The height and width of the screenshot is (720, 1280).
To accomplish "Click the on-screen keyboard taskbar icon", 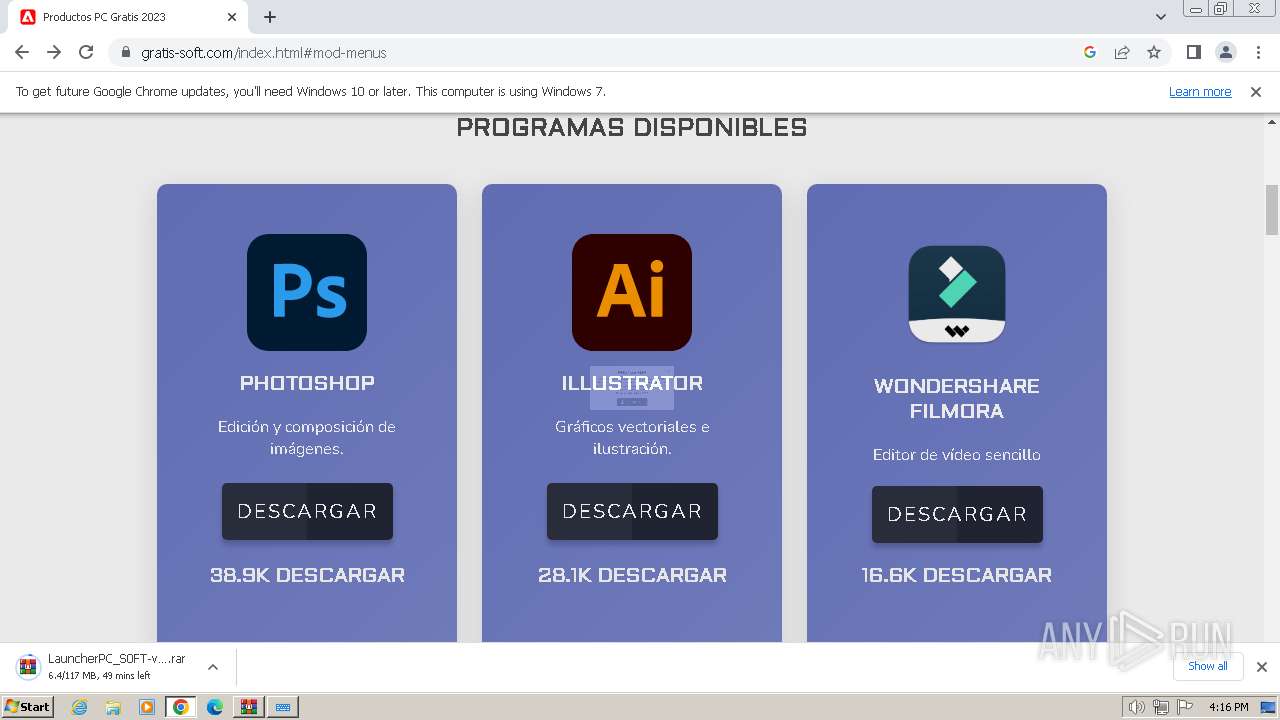I will (283, 707).
